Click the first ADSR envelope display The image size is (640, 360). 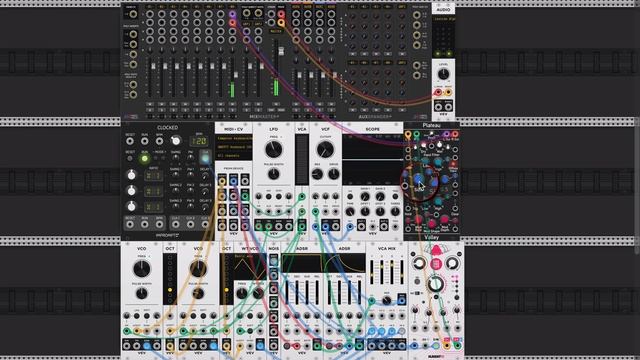coord(302,263)
